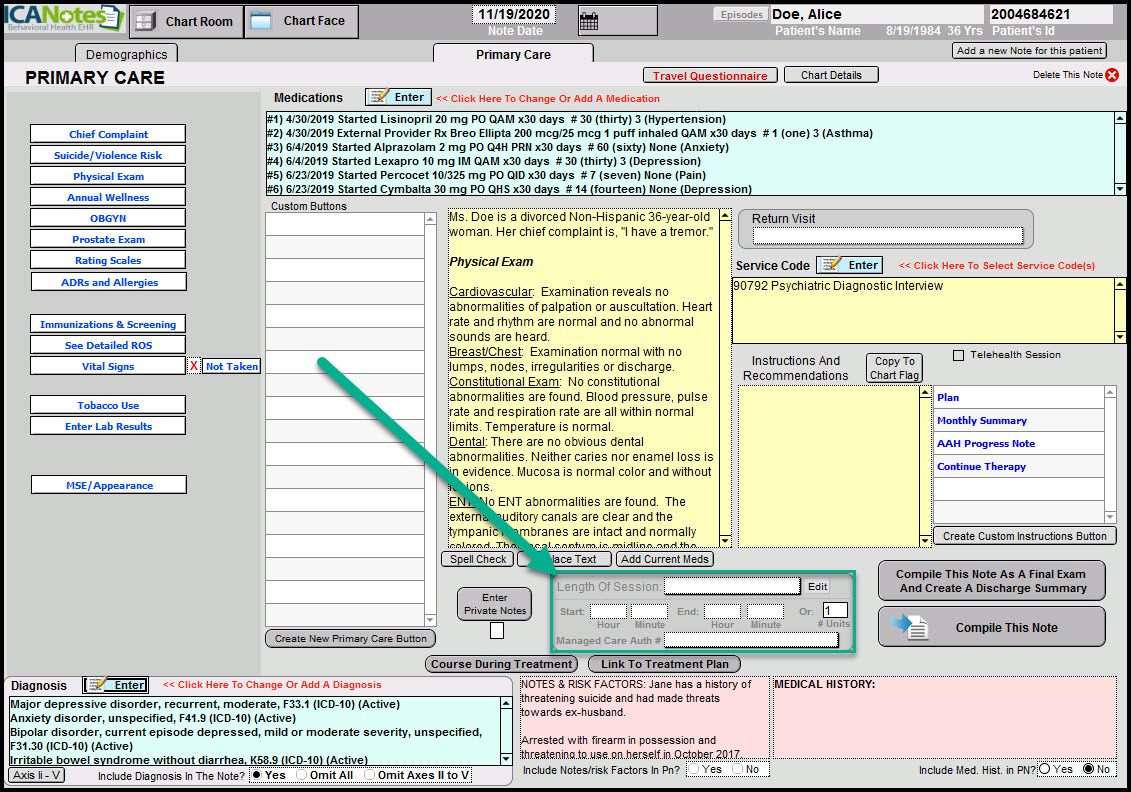The image size is (1131, 792).
Task: Click the Medications Enter pencil icon
Action: (x=380, y=97)
